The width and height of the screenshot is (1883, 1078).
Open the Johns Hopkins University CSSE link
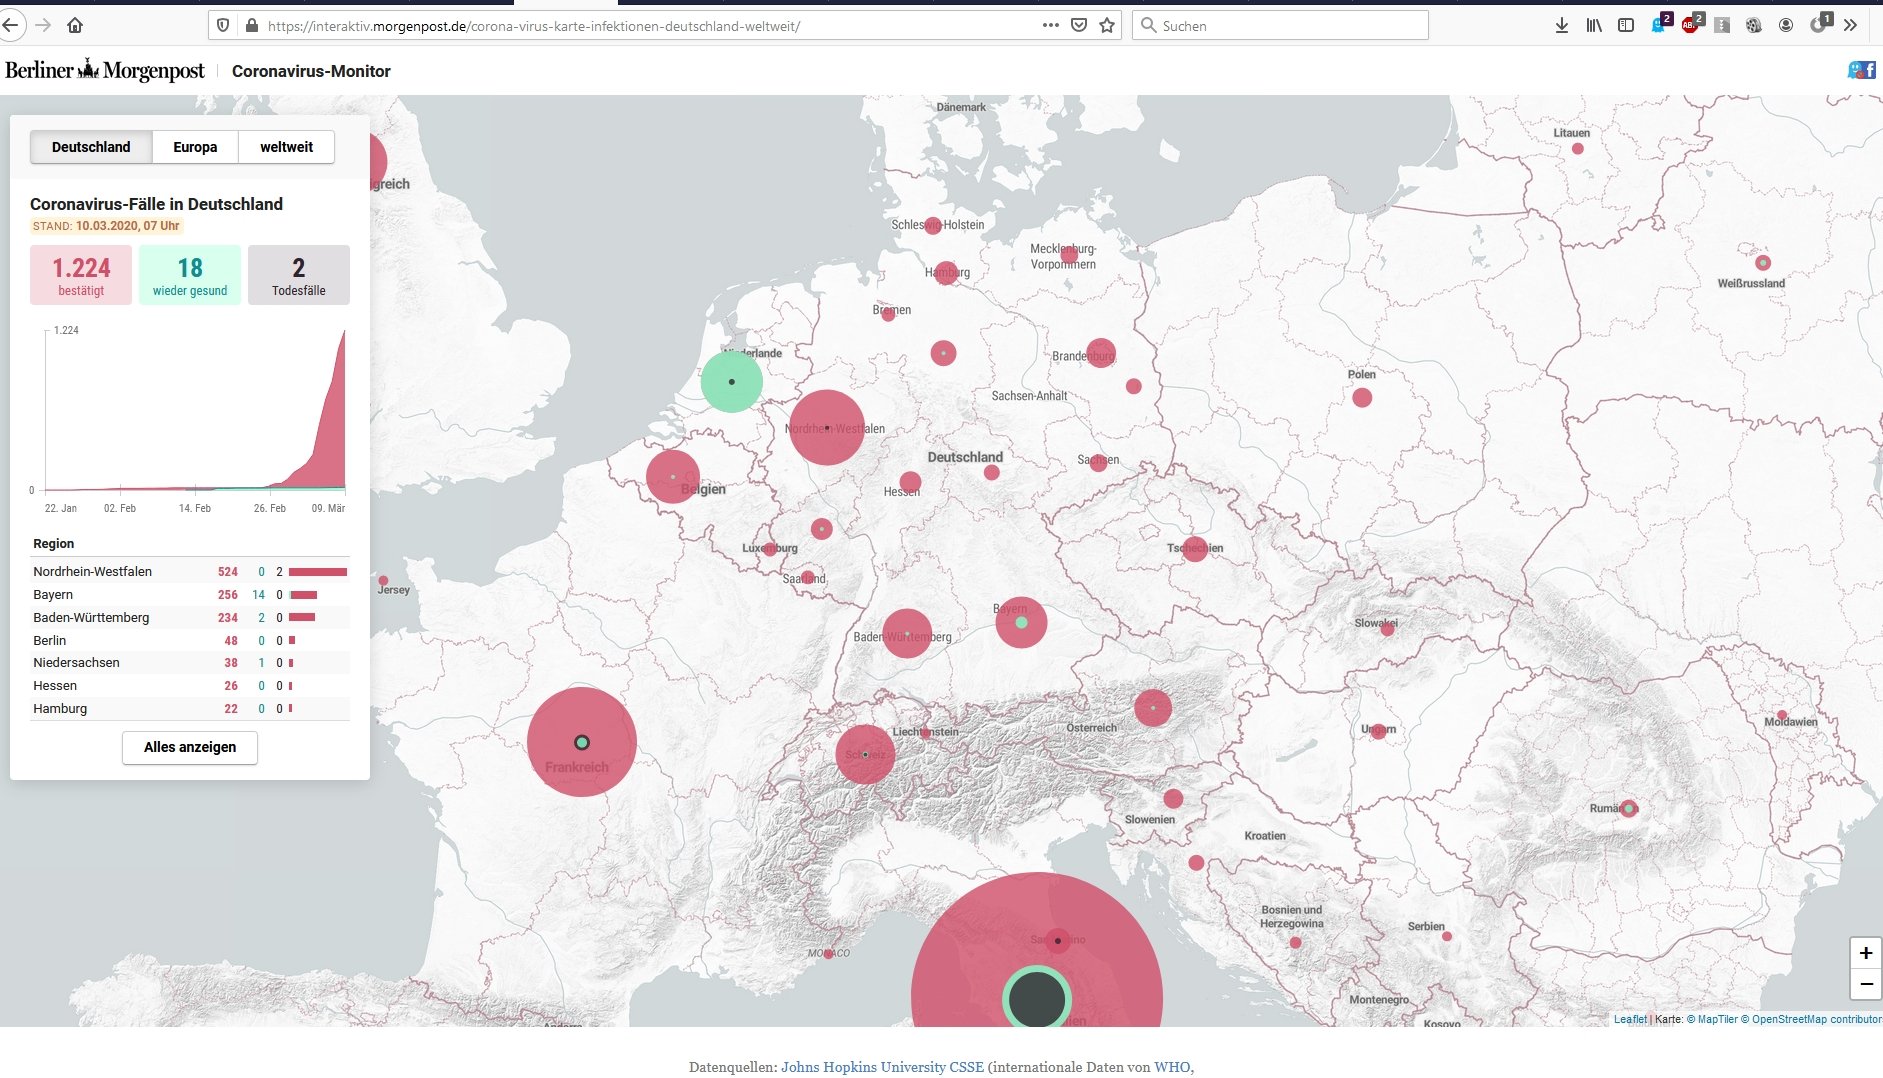[881, 1067]
